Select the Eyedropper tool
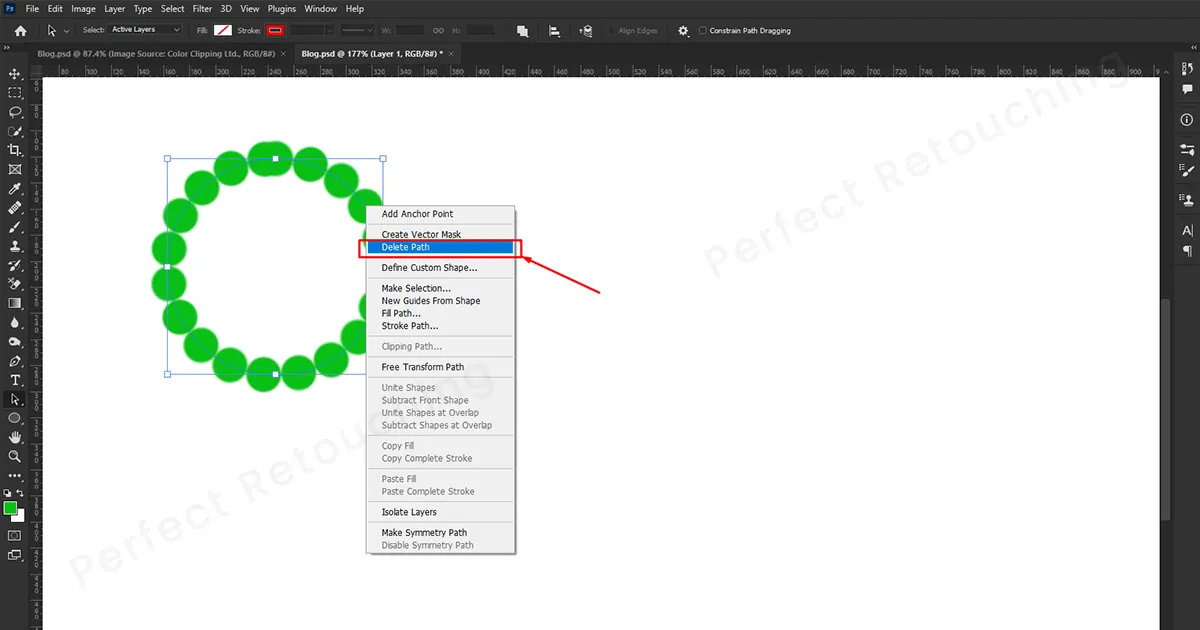 pyautogui.click(x=15, y=189)
